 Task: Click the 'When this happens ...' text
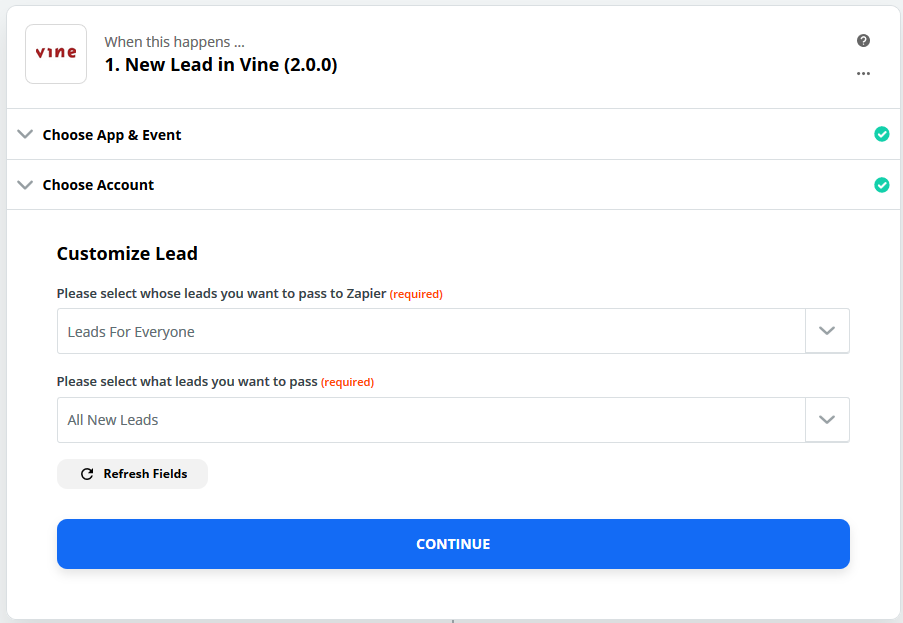coord(174,42)
